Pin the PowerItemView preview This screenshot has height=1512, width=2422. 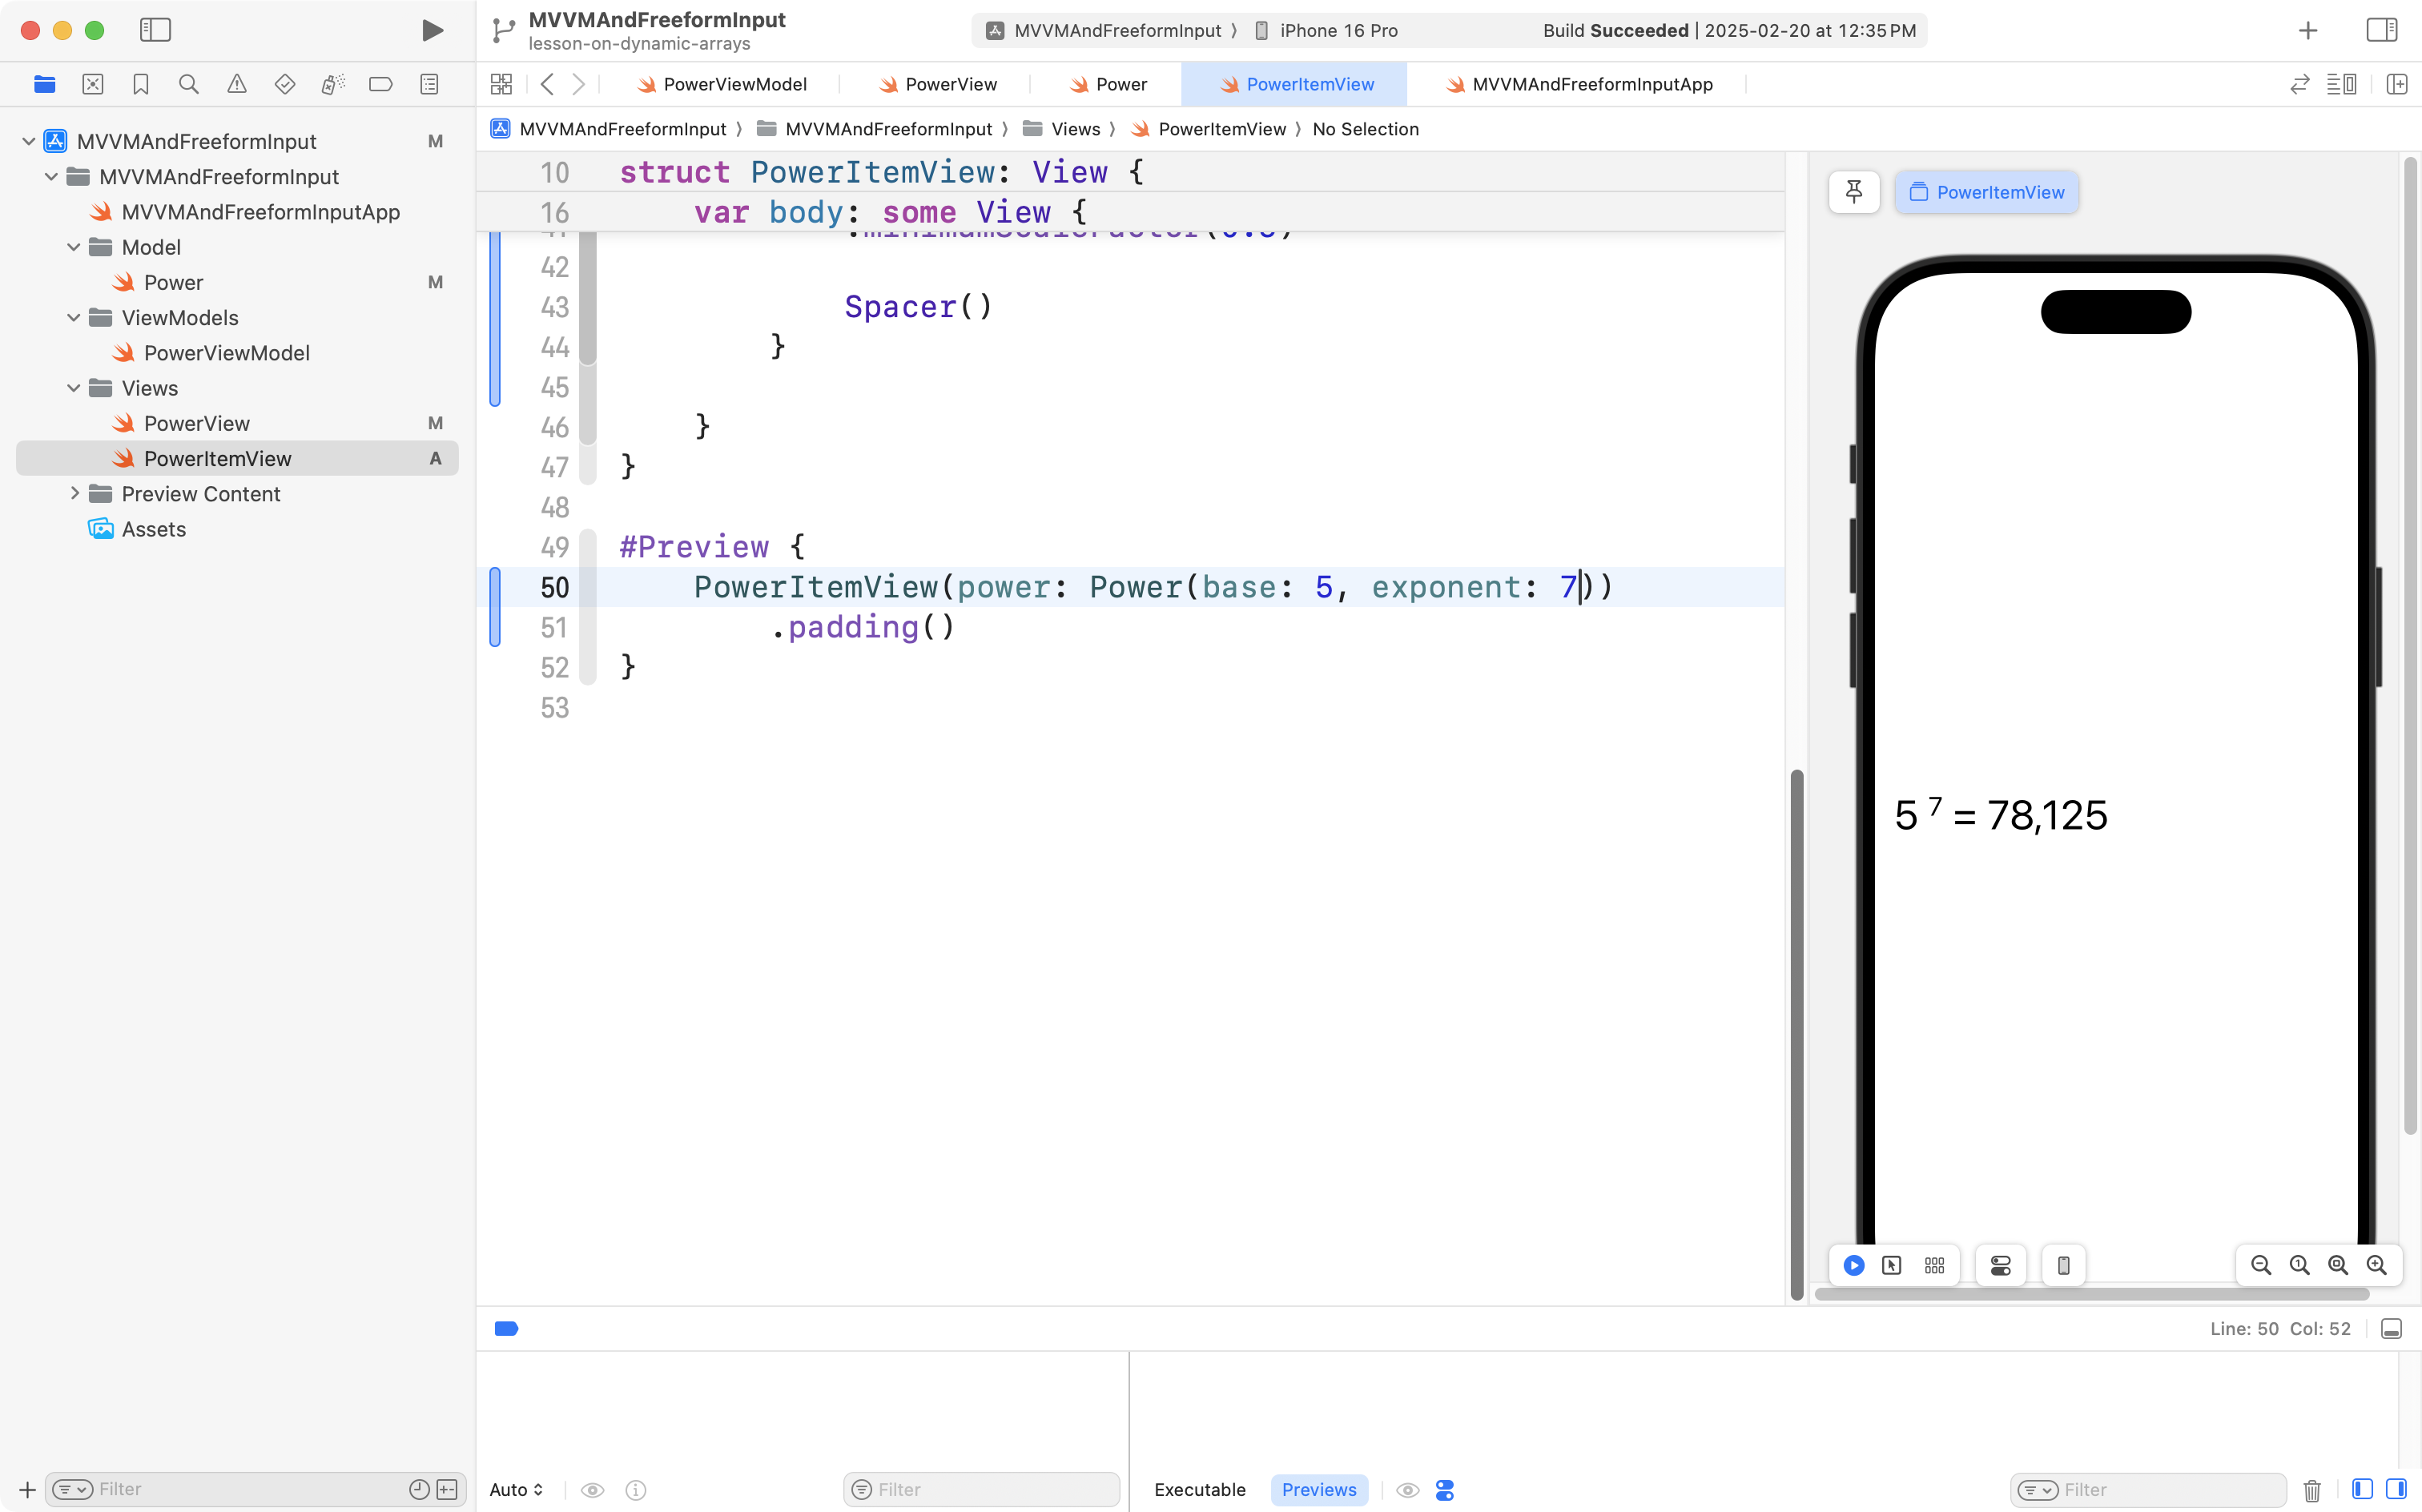coord(1853,192)
